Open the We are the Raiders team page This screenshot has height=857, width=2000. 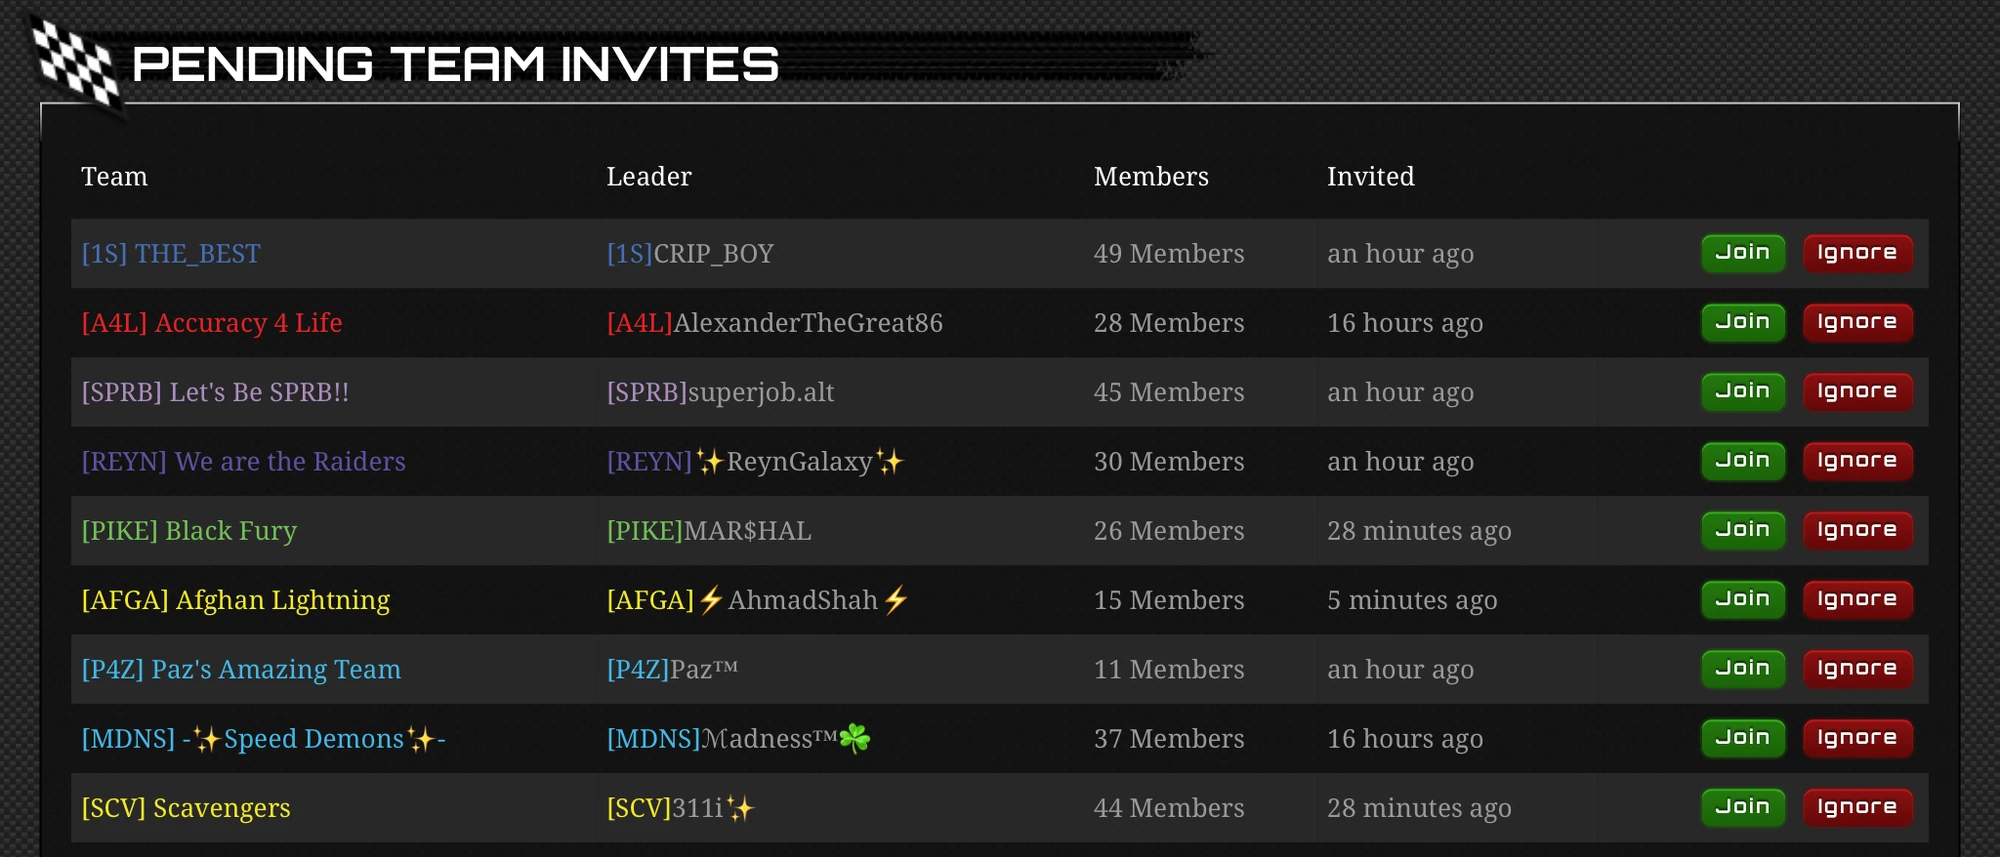coord(242,461)
